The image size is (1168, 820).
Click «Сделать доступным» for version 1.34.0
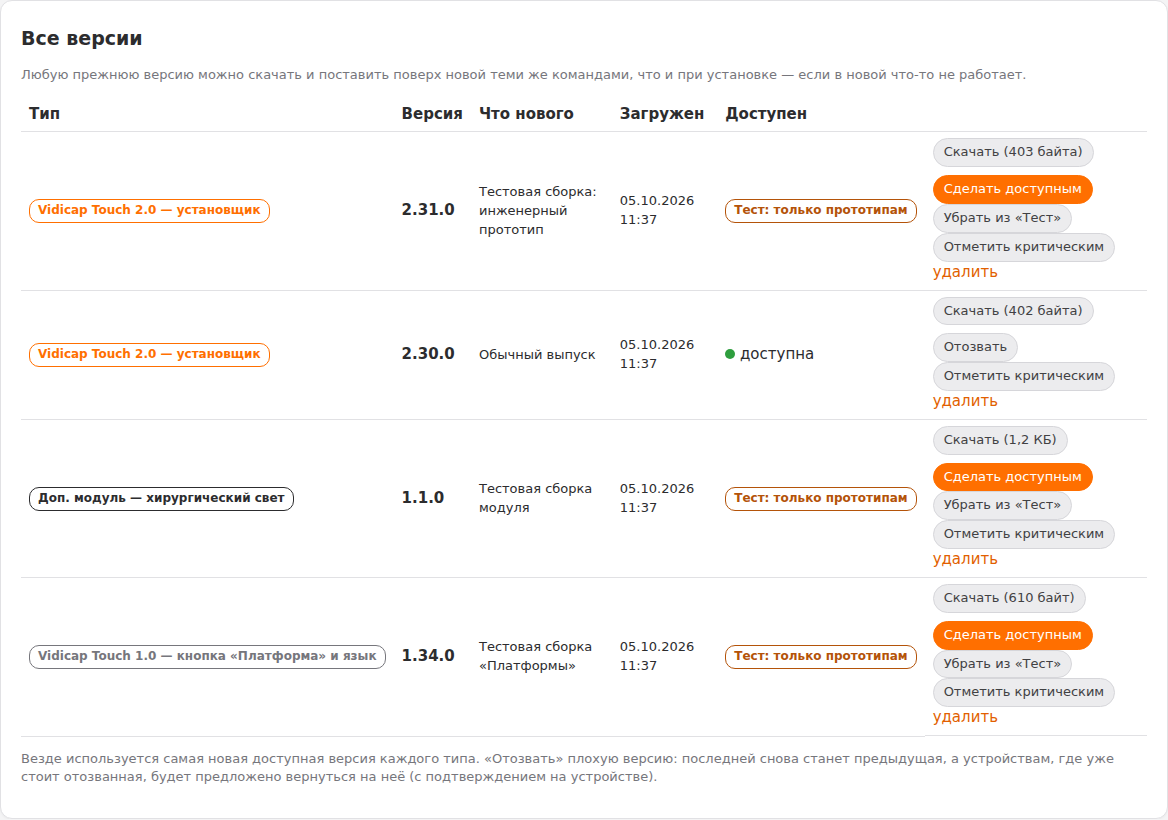point(1012,635)
